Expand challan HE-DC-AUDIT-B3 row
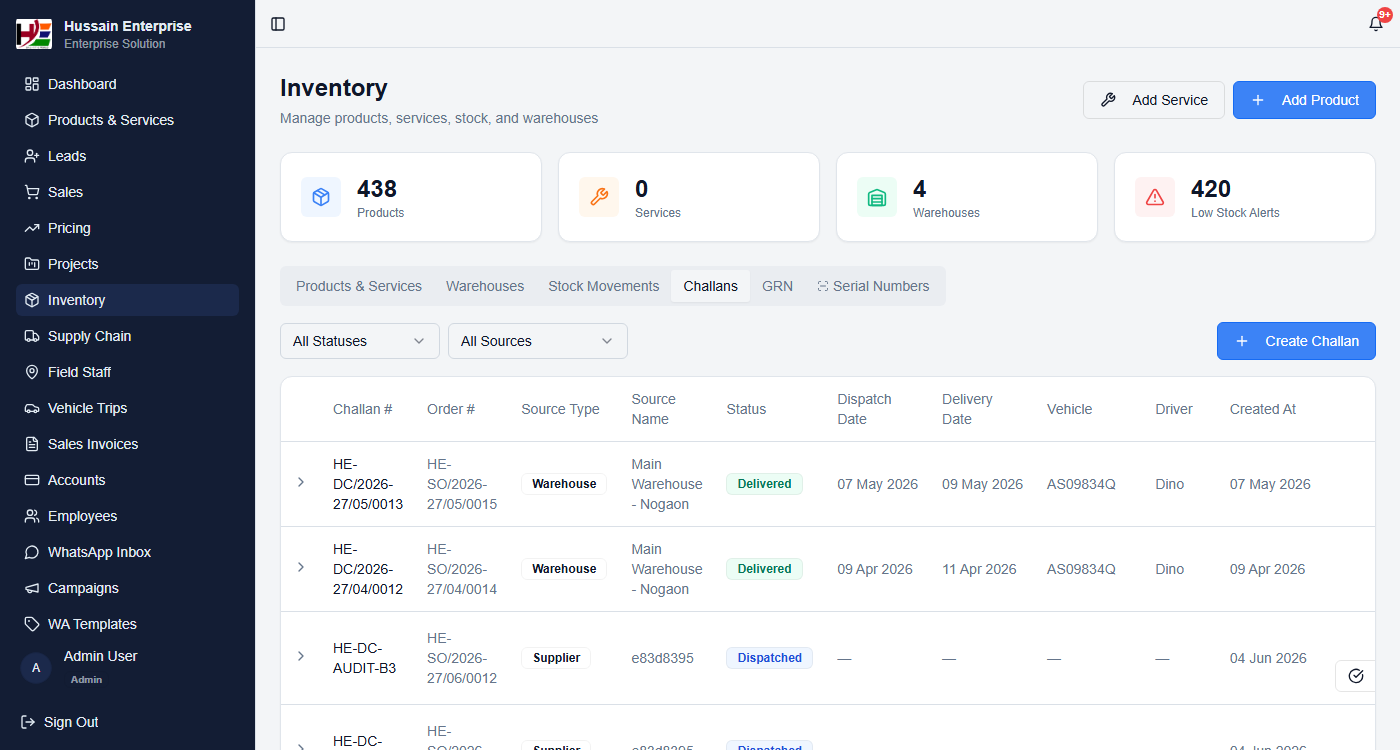 coord(301,656)
